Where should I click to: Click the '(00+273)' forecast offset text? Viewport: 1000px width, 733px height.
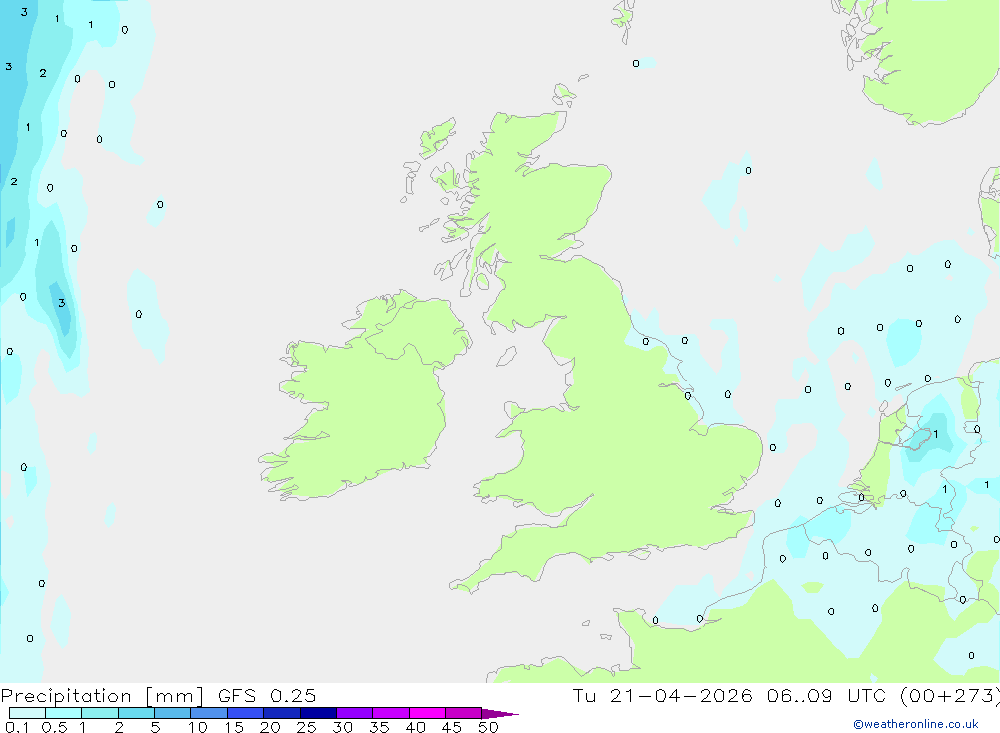(950, 696)
